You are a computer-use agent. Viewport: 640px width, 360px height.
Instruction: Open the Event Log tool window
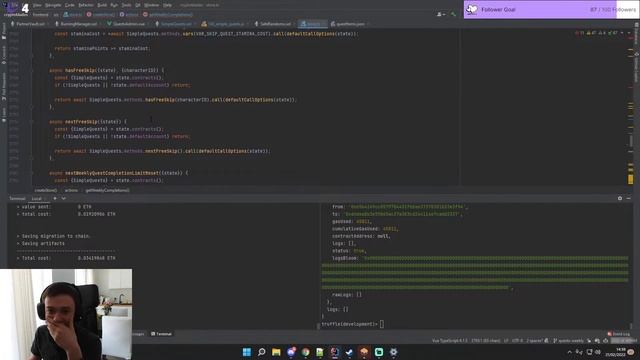click(x=618, y=334)
